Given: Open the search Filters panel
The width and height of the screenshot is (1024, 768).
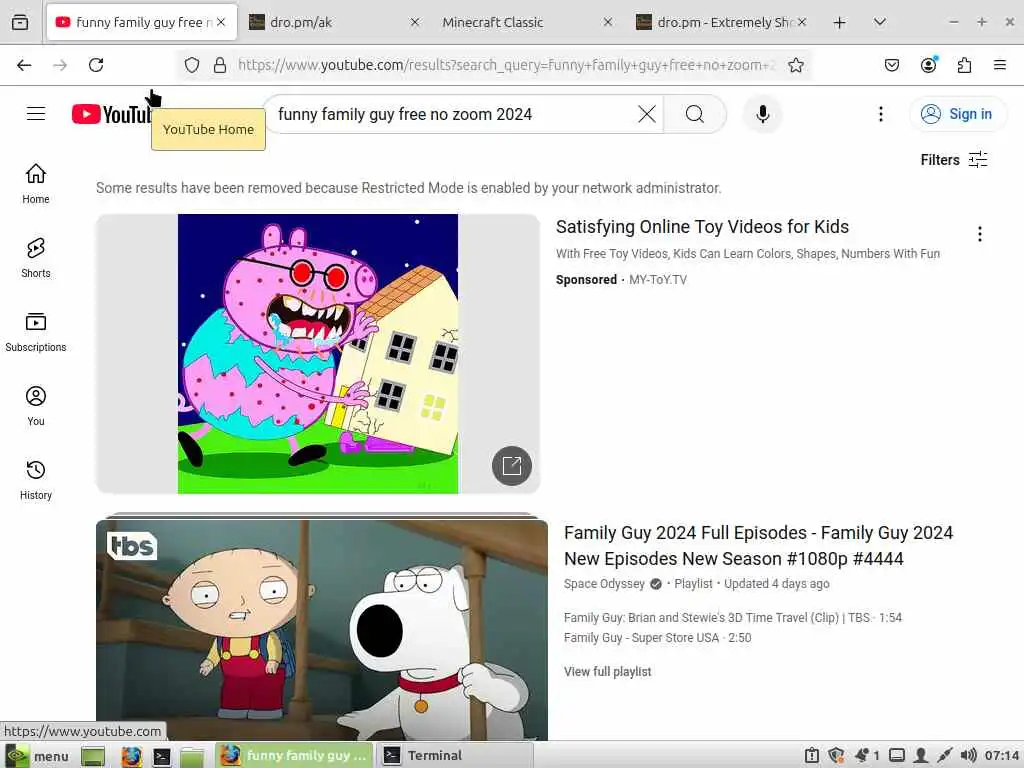Looking at the screenshot, I should pos(953,160).
